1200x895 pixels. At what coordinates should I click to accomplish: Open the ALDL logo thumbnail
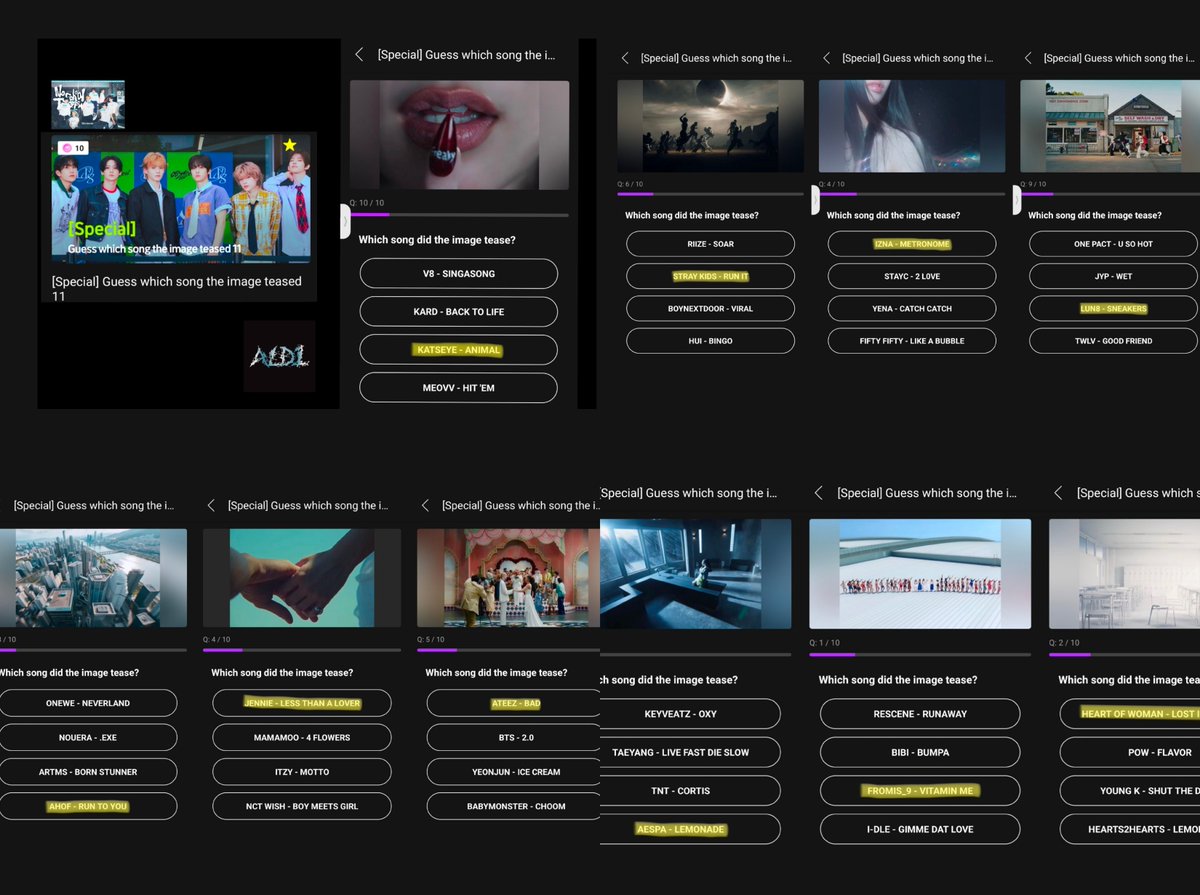279,356
